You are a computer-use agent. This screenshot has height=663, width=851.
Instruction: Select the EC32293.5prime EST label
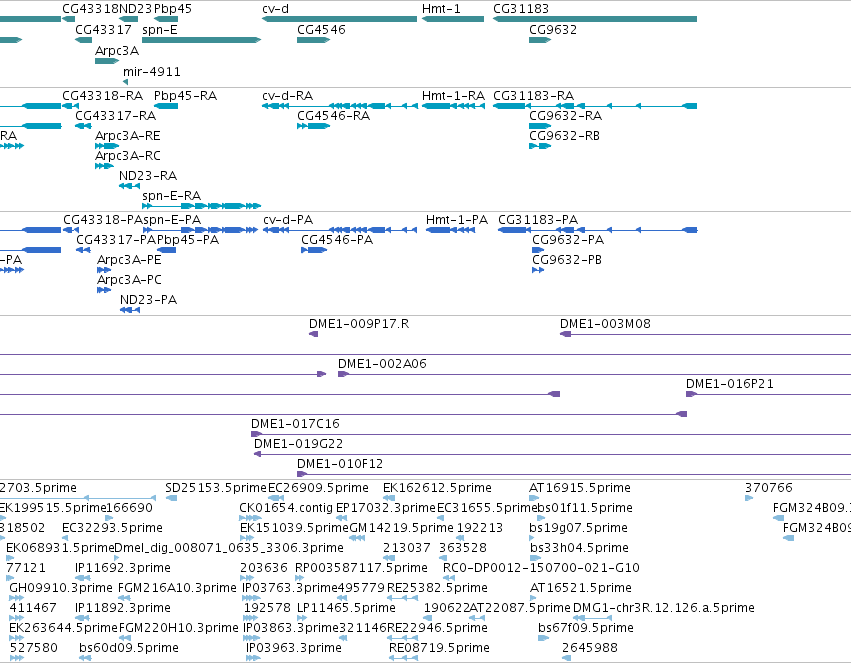coord(112,528)
